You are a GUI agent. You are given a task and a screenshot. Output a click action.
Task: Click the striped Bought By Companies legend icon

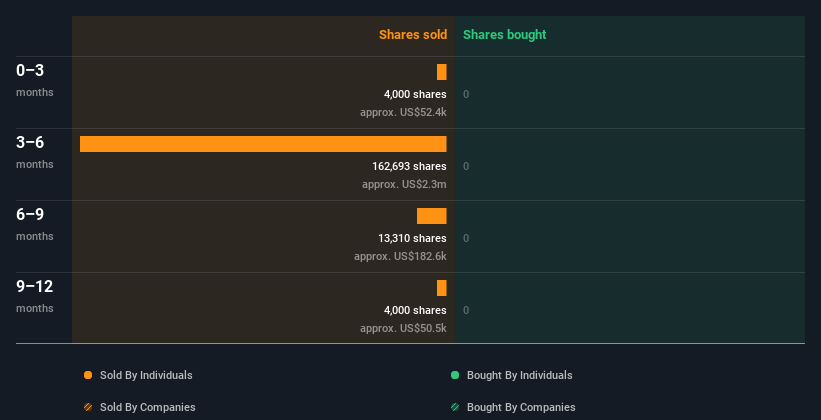click(x=455, y=407)
